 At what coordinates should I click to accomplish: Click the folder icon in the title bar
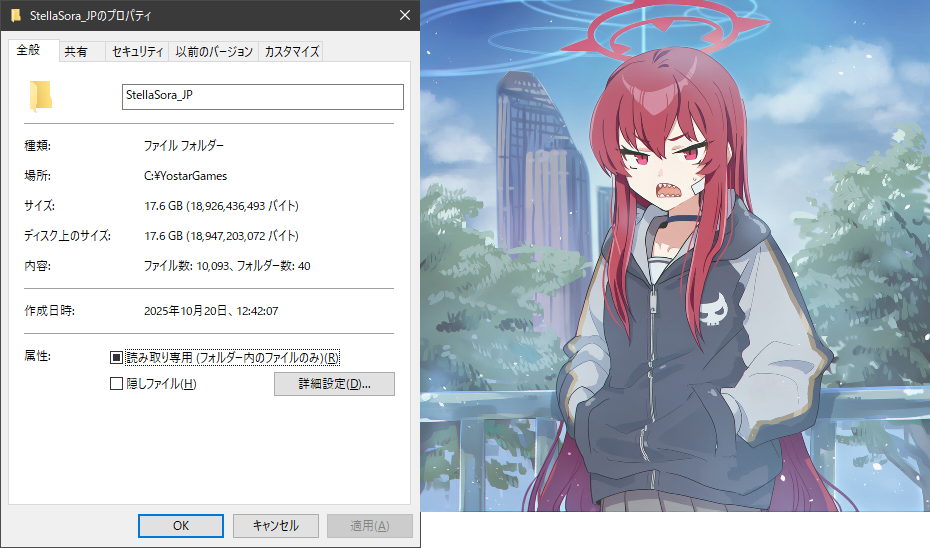coord(16,16)
